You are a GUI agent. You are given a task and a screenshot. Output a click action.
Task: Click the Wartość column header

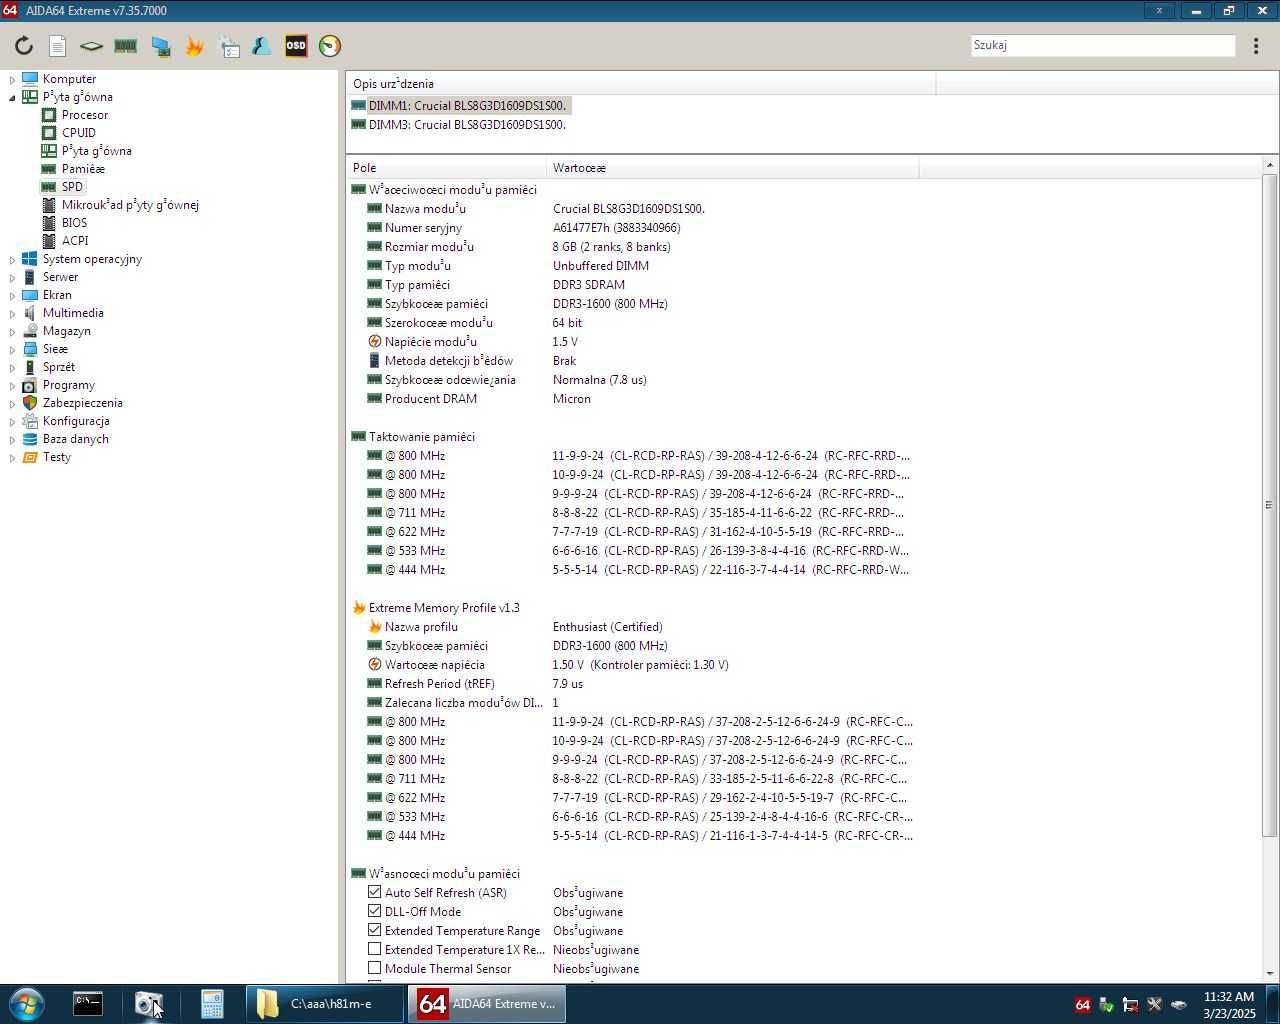(732, 168)
